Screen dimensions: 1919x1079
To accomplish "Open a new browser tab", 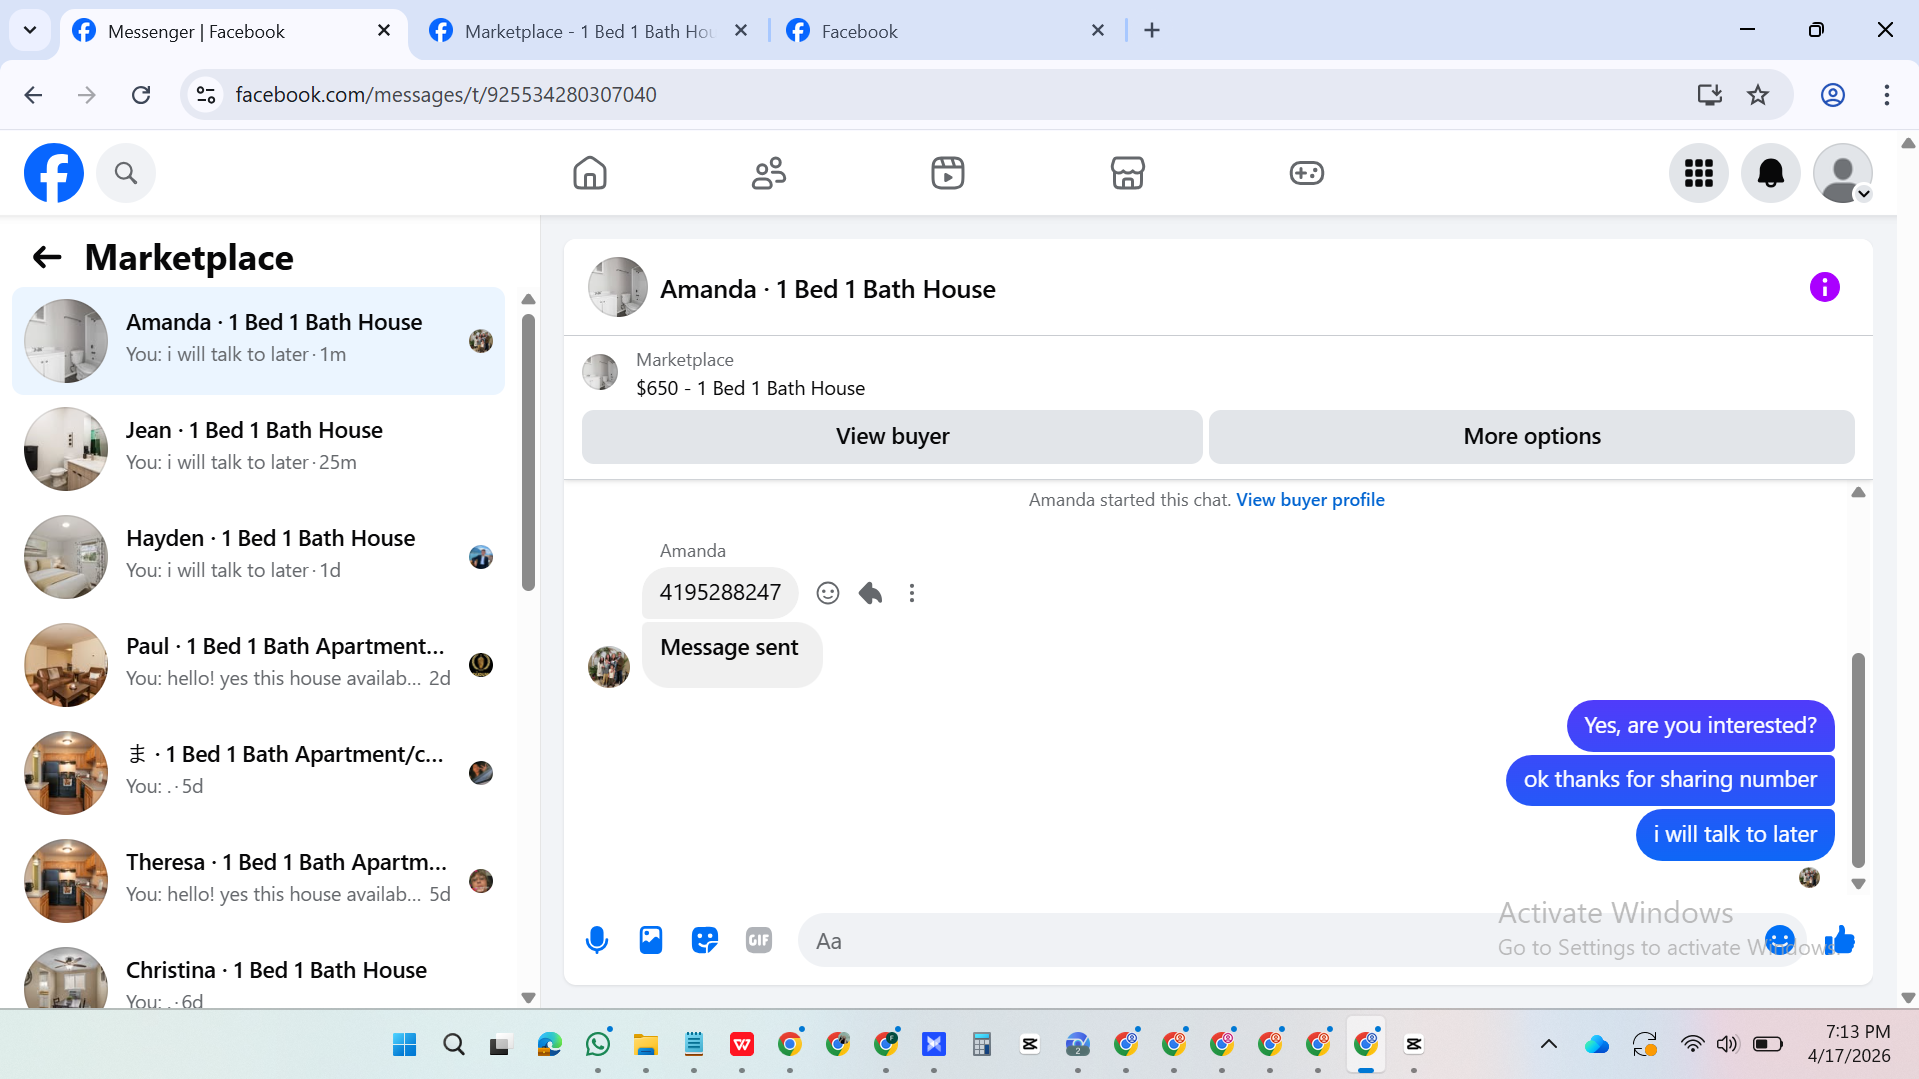I will (1152, 31).
